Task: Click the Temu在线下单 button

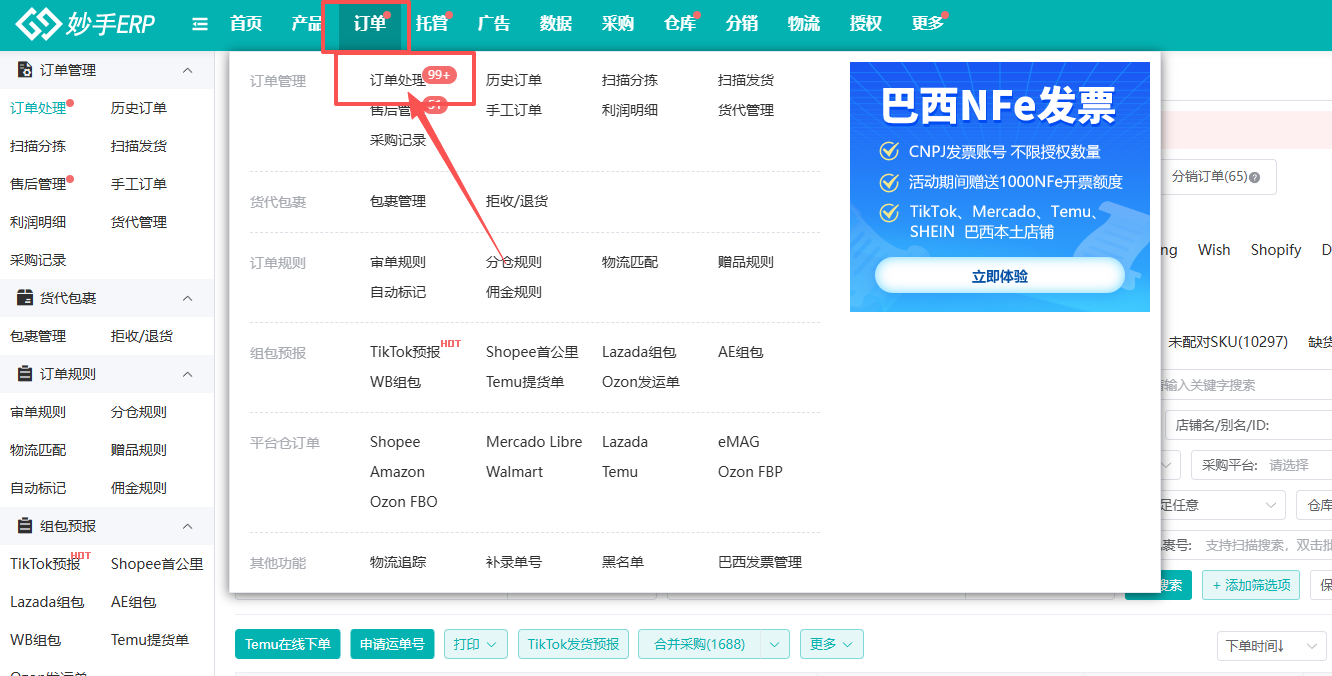Action: (288, 644)
